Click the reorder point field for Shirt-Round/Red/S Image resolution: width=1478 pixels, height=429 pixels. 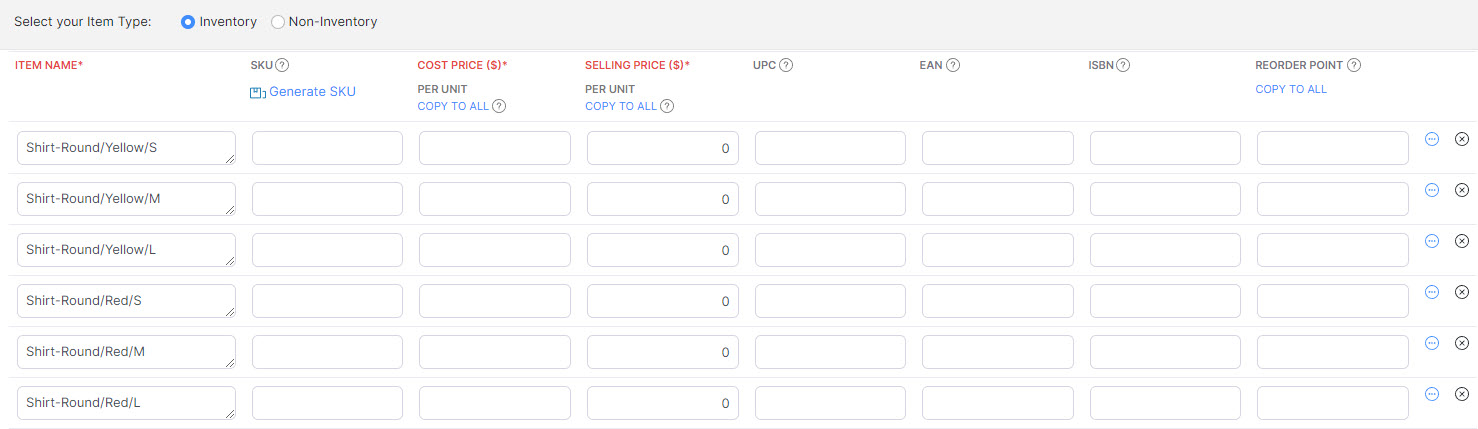(x=1333, y=301)
